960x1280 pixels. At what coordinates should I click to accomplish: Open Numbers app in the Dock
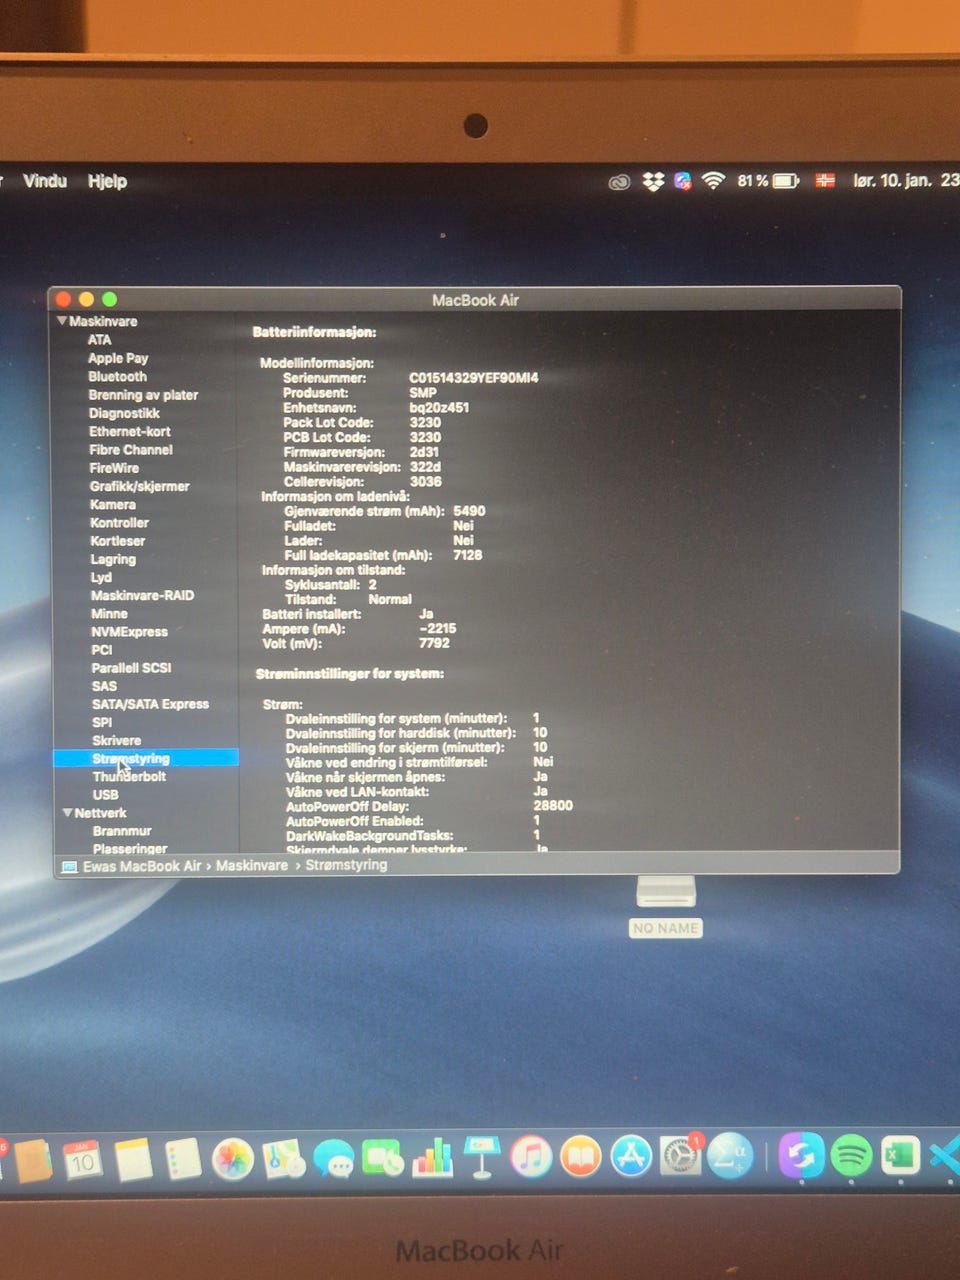(x=433, y=1159)
